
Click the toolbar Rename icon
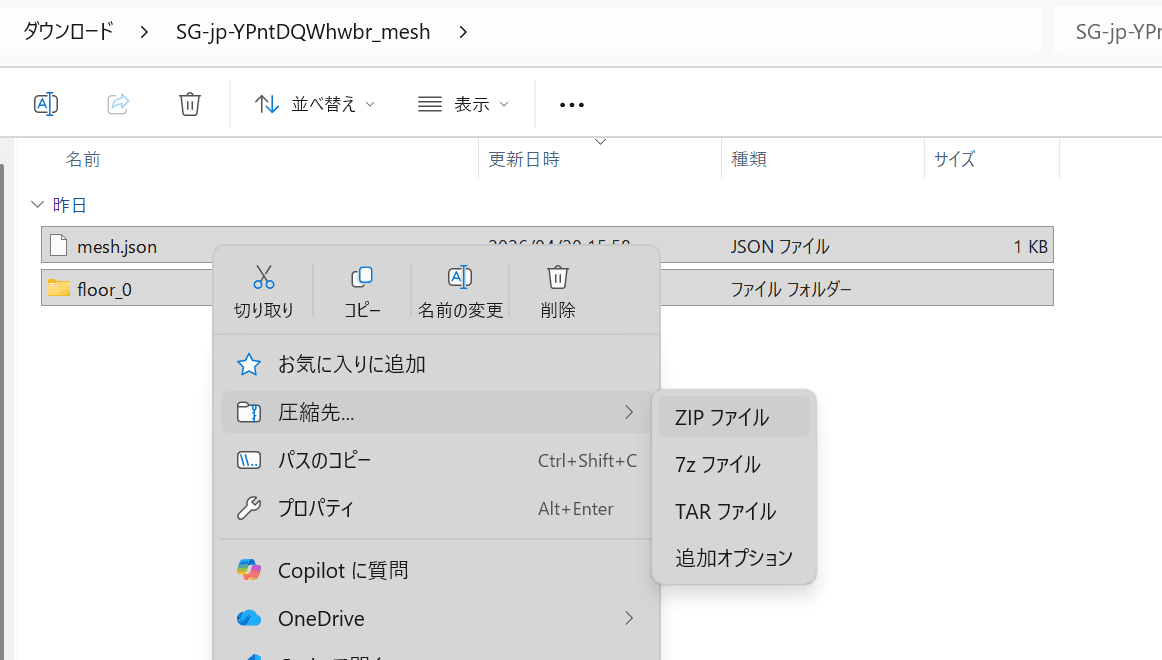(46, 104)
